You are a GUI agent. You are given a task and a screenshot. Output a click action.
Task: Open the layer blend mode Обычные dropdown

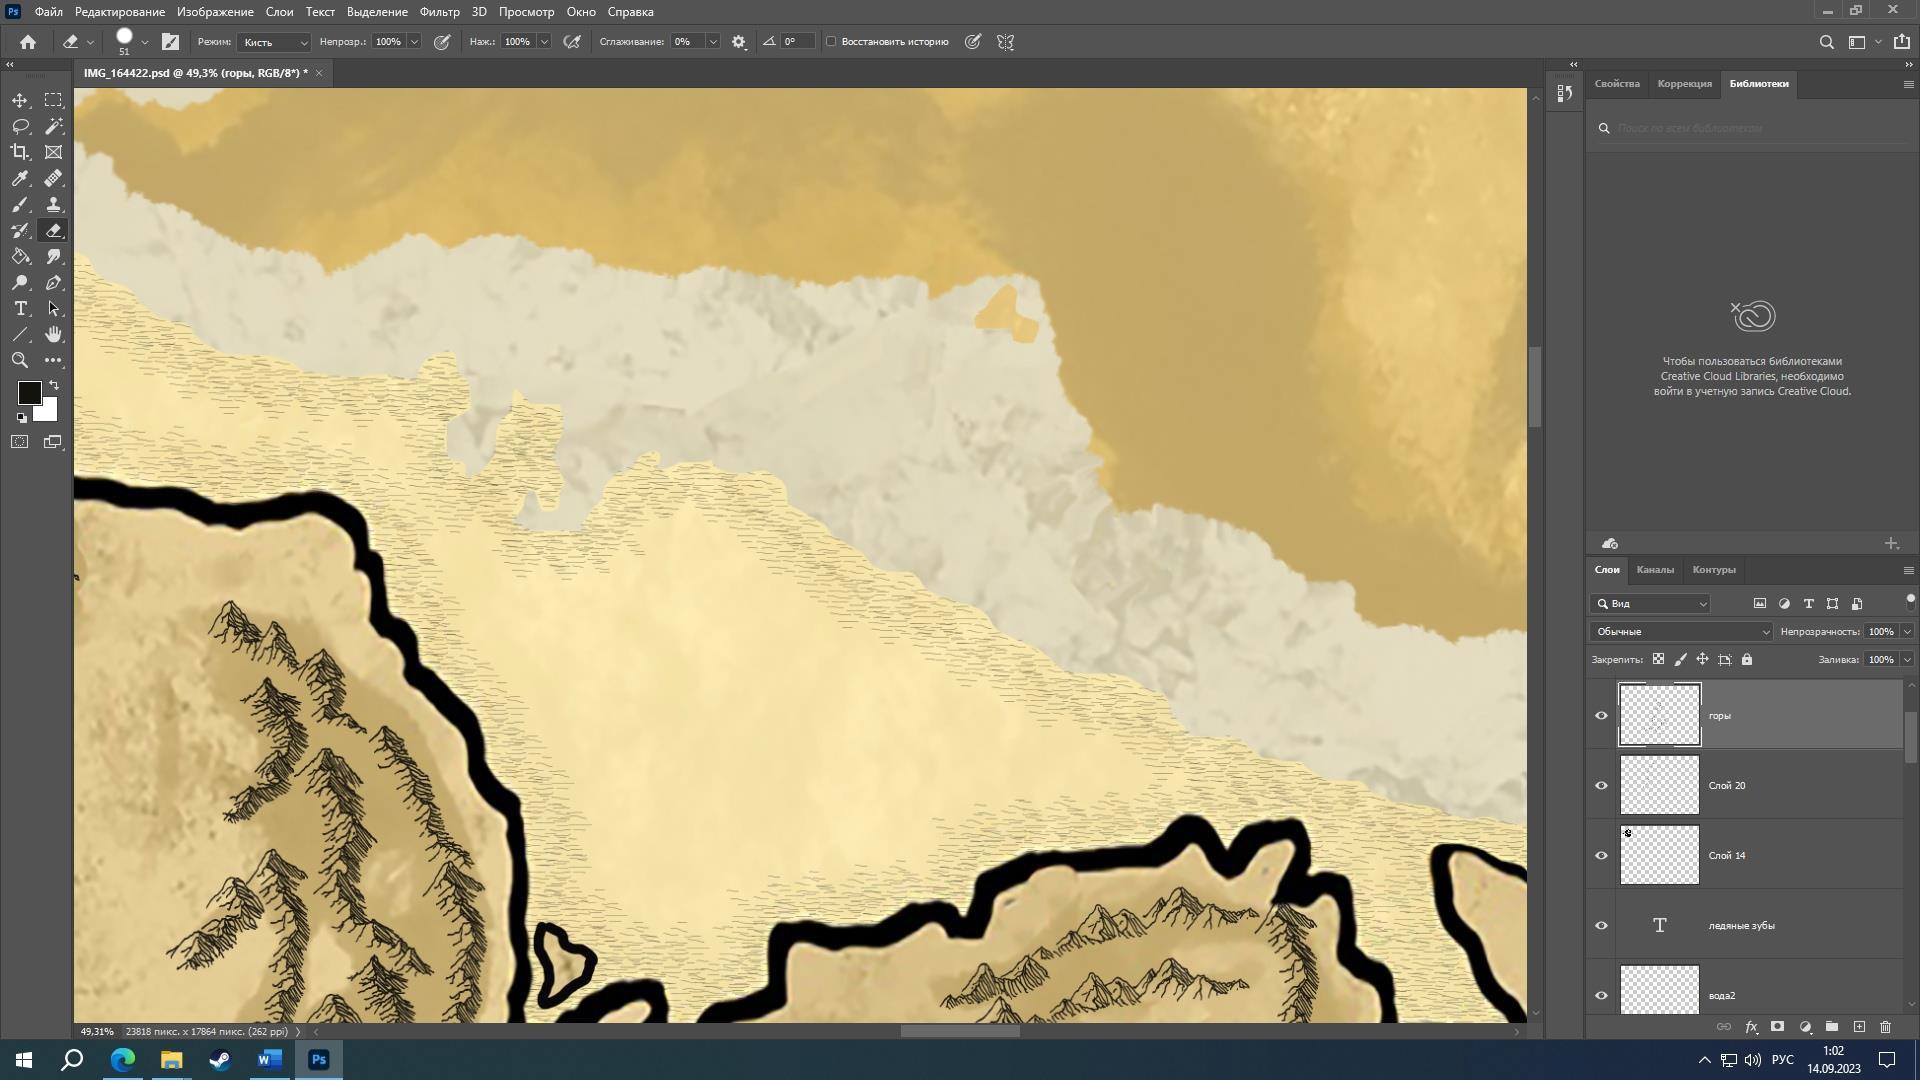click(1681, 632)
